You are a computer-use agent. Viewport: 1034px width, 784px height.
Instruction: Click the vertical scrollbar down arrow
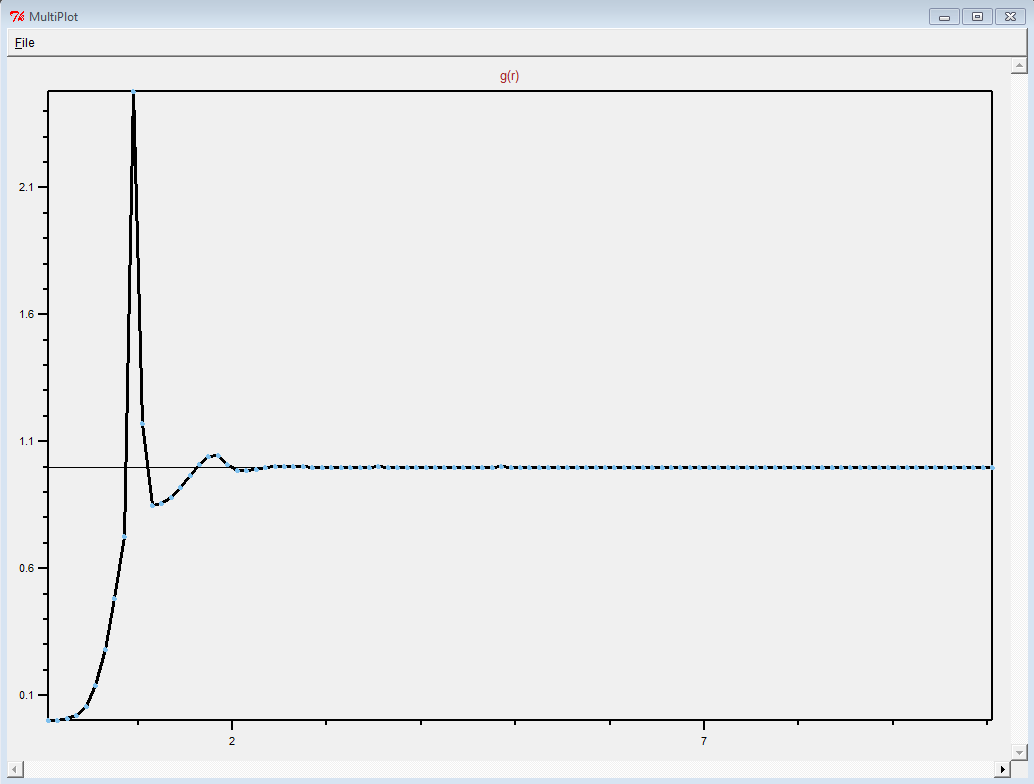[1019, 752]
